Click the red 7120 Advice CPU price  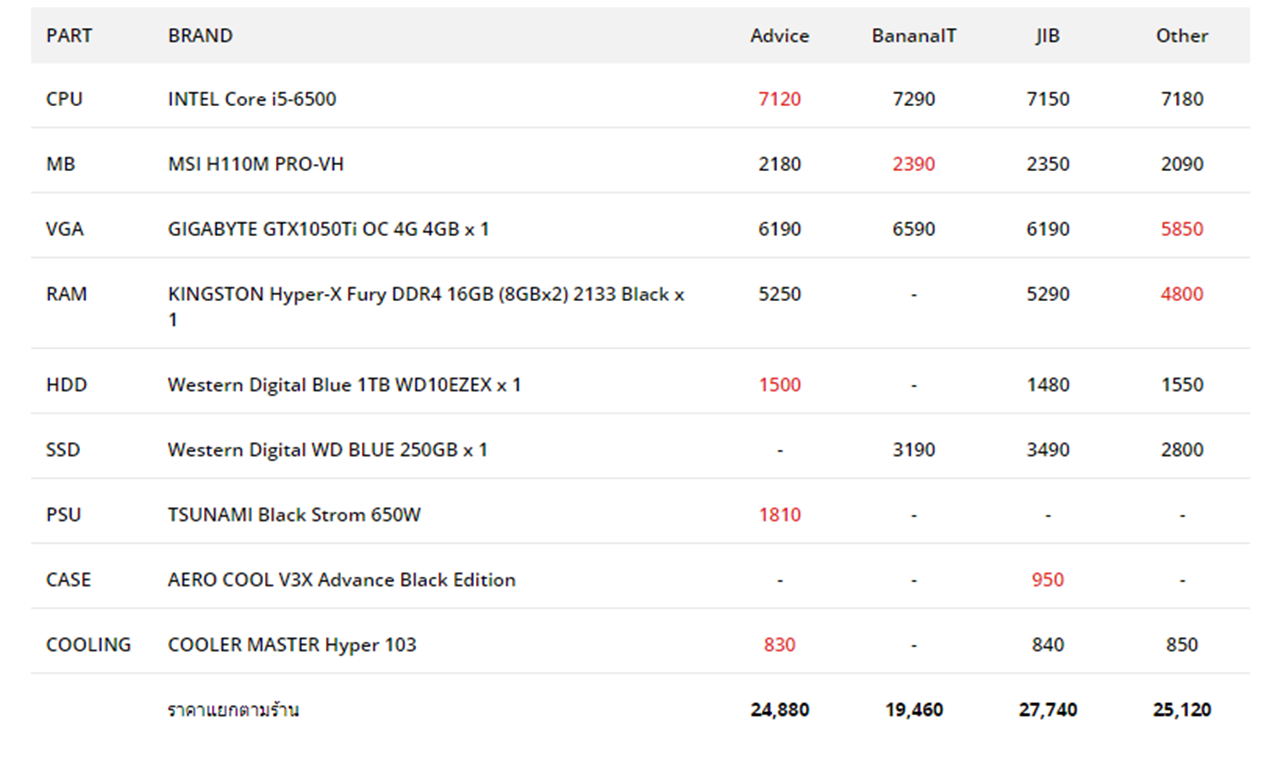[779, 99]
